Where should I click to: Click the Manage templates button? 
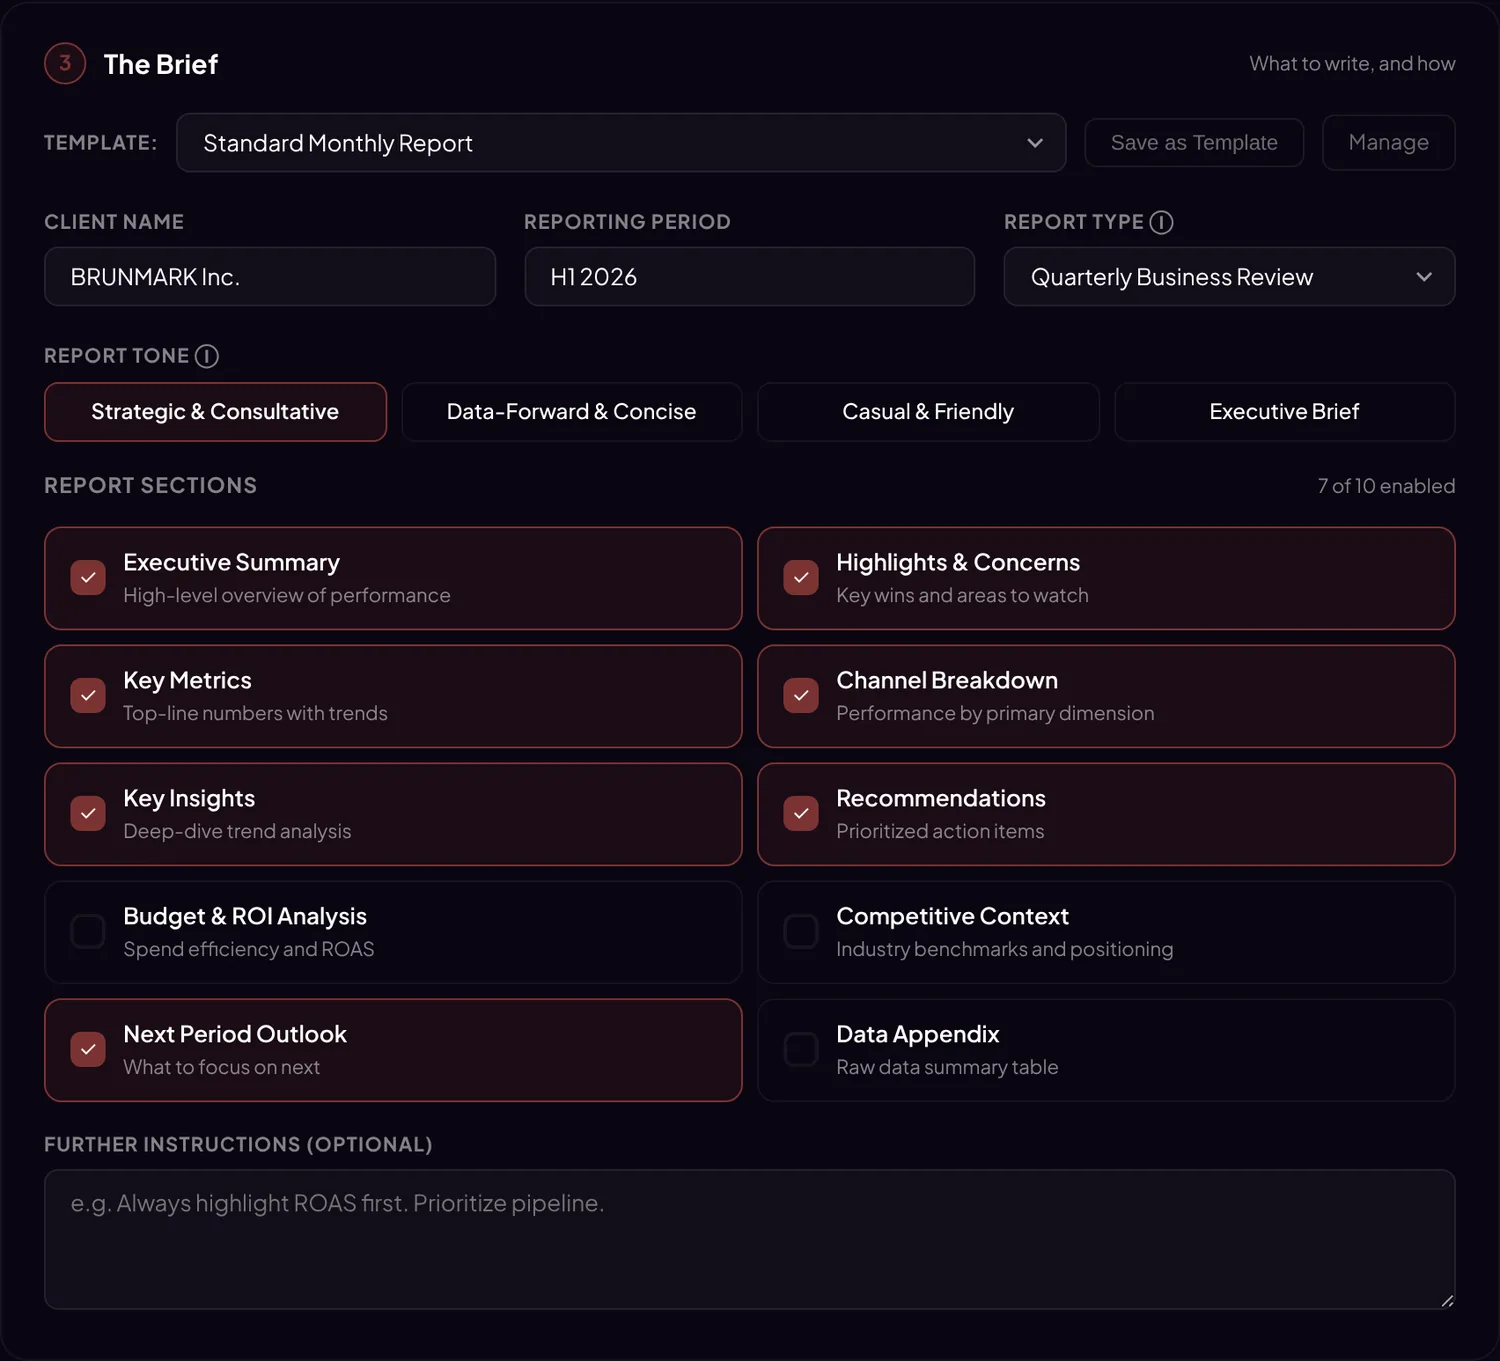[1389, 143]
